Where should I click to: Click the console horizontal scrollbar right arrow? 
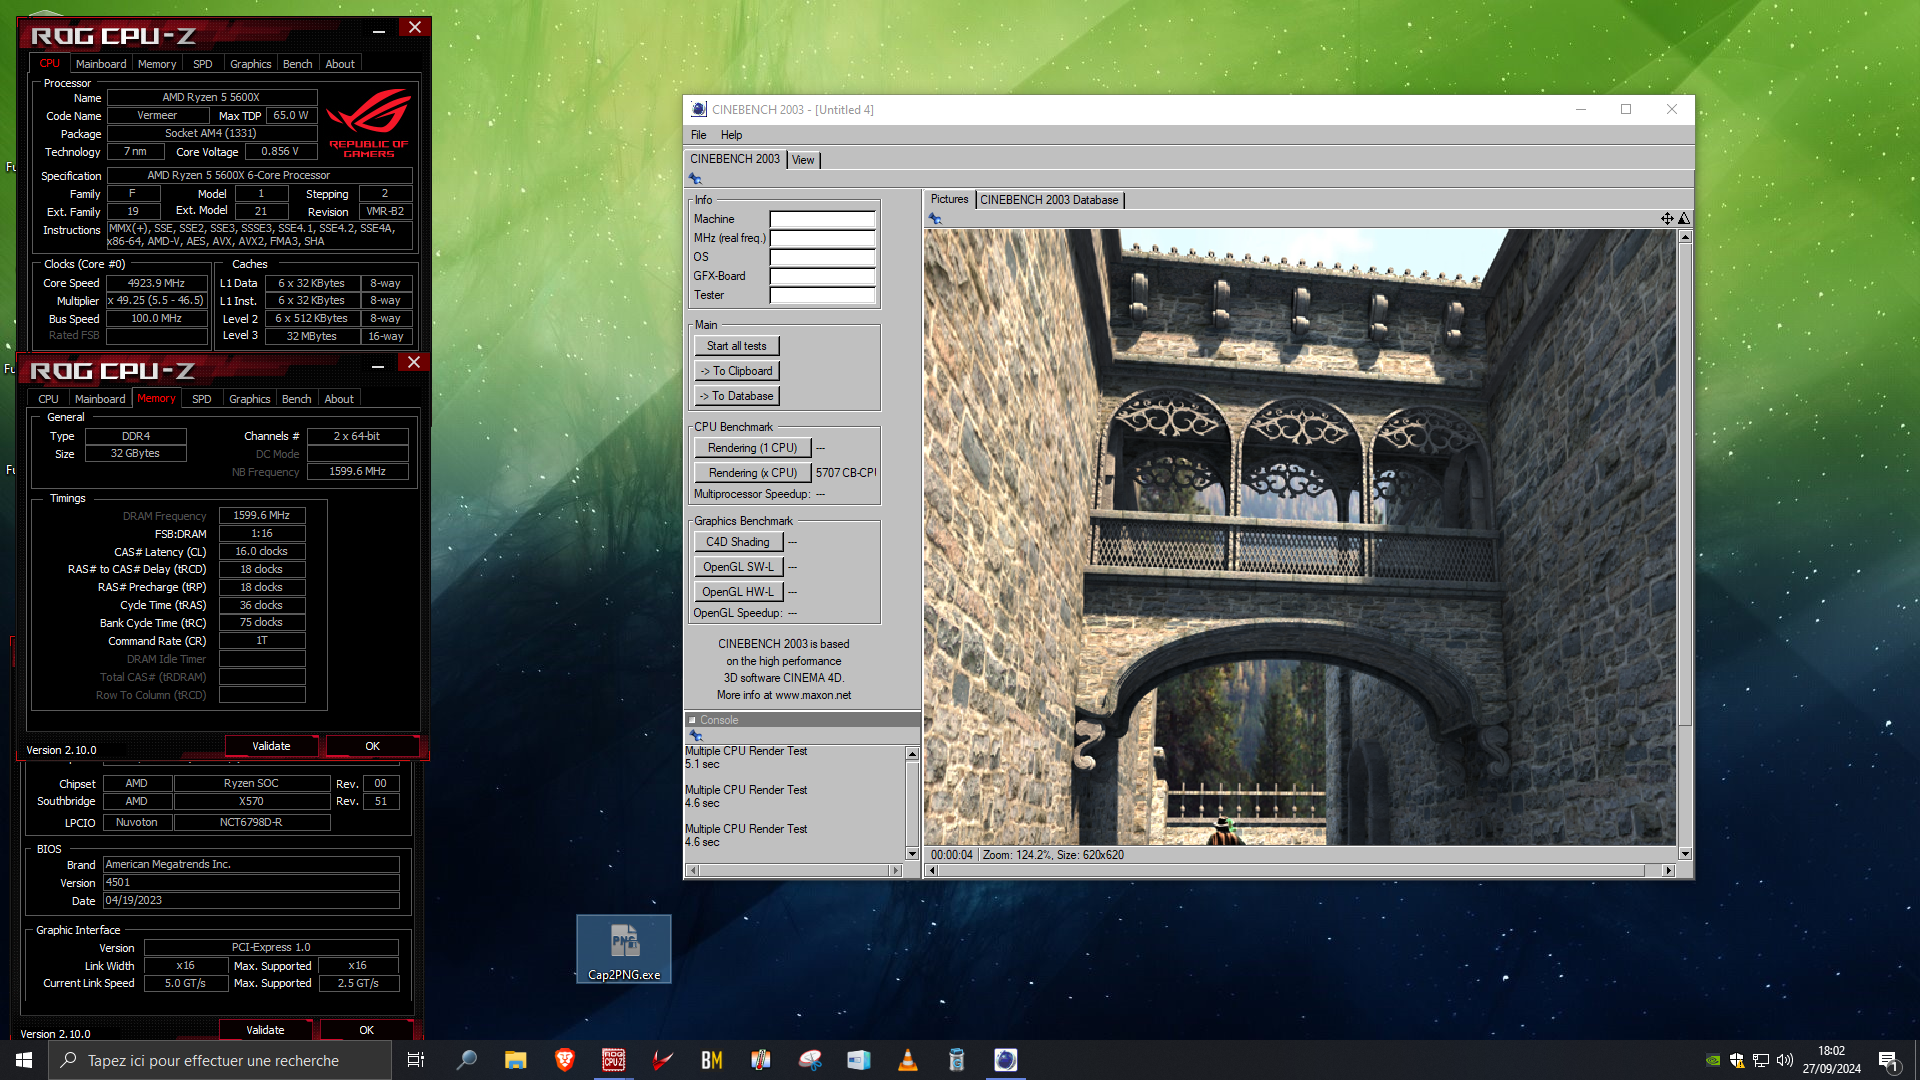(x=895, y=871)
